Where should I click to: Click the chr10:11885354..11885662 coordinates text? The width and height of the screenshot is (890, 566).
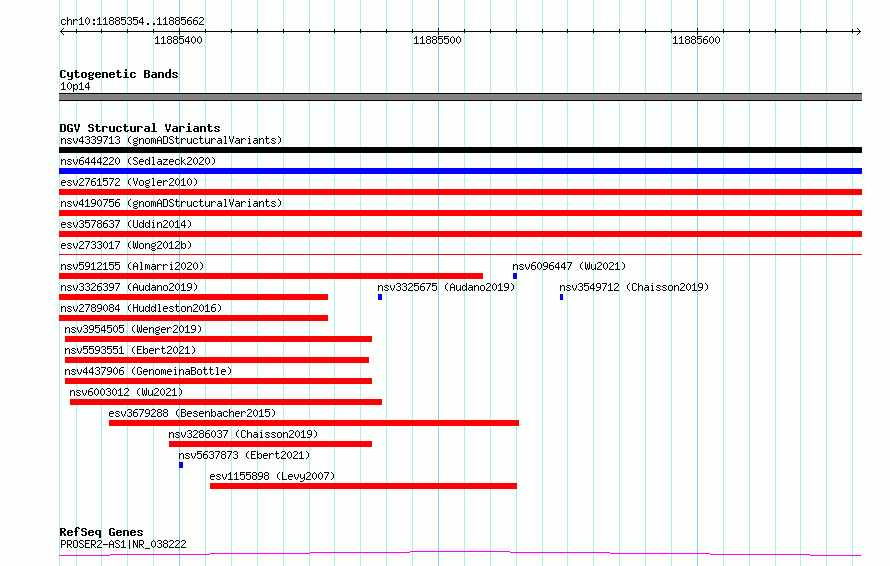(132, 22)
